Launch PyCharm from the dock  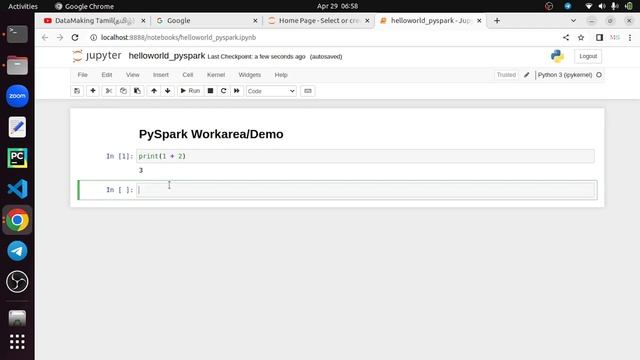[17, 158]
